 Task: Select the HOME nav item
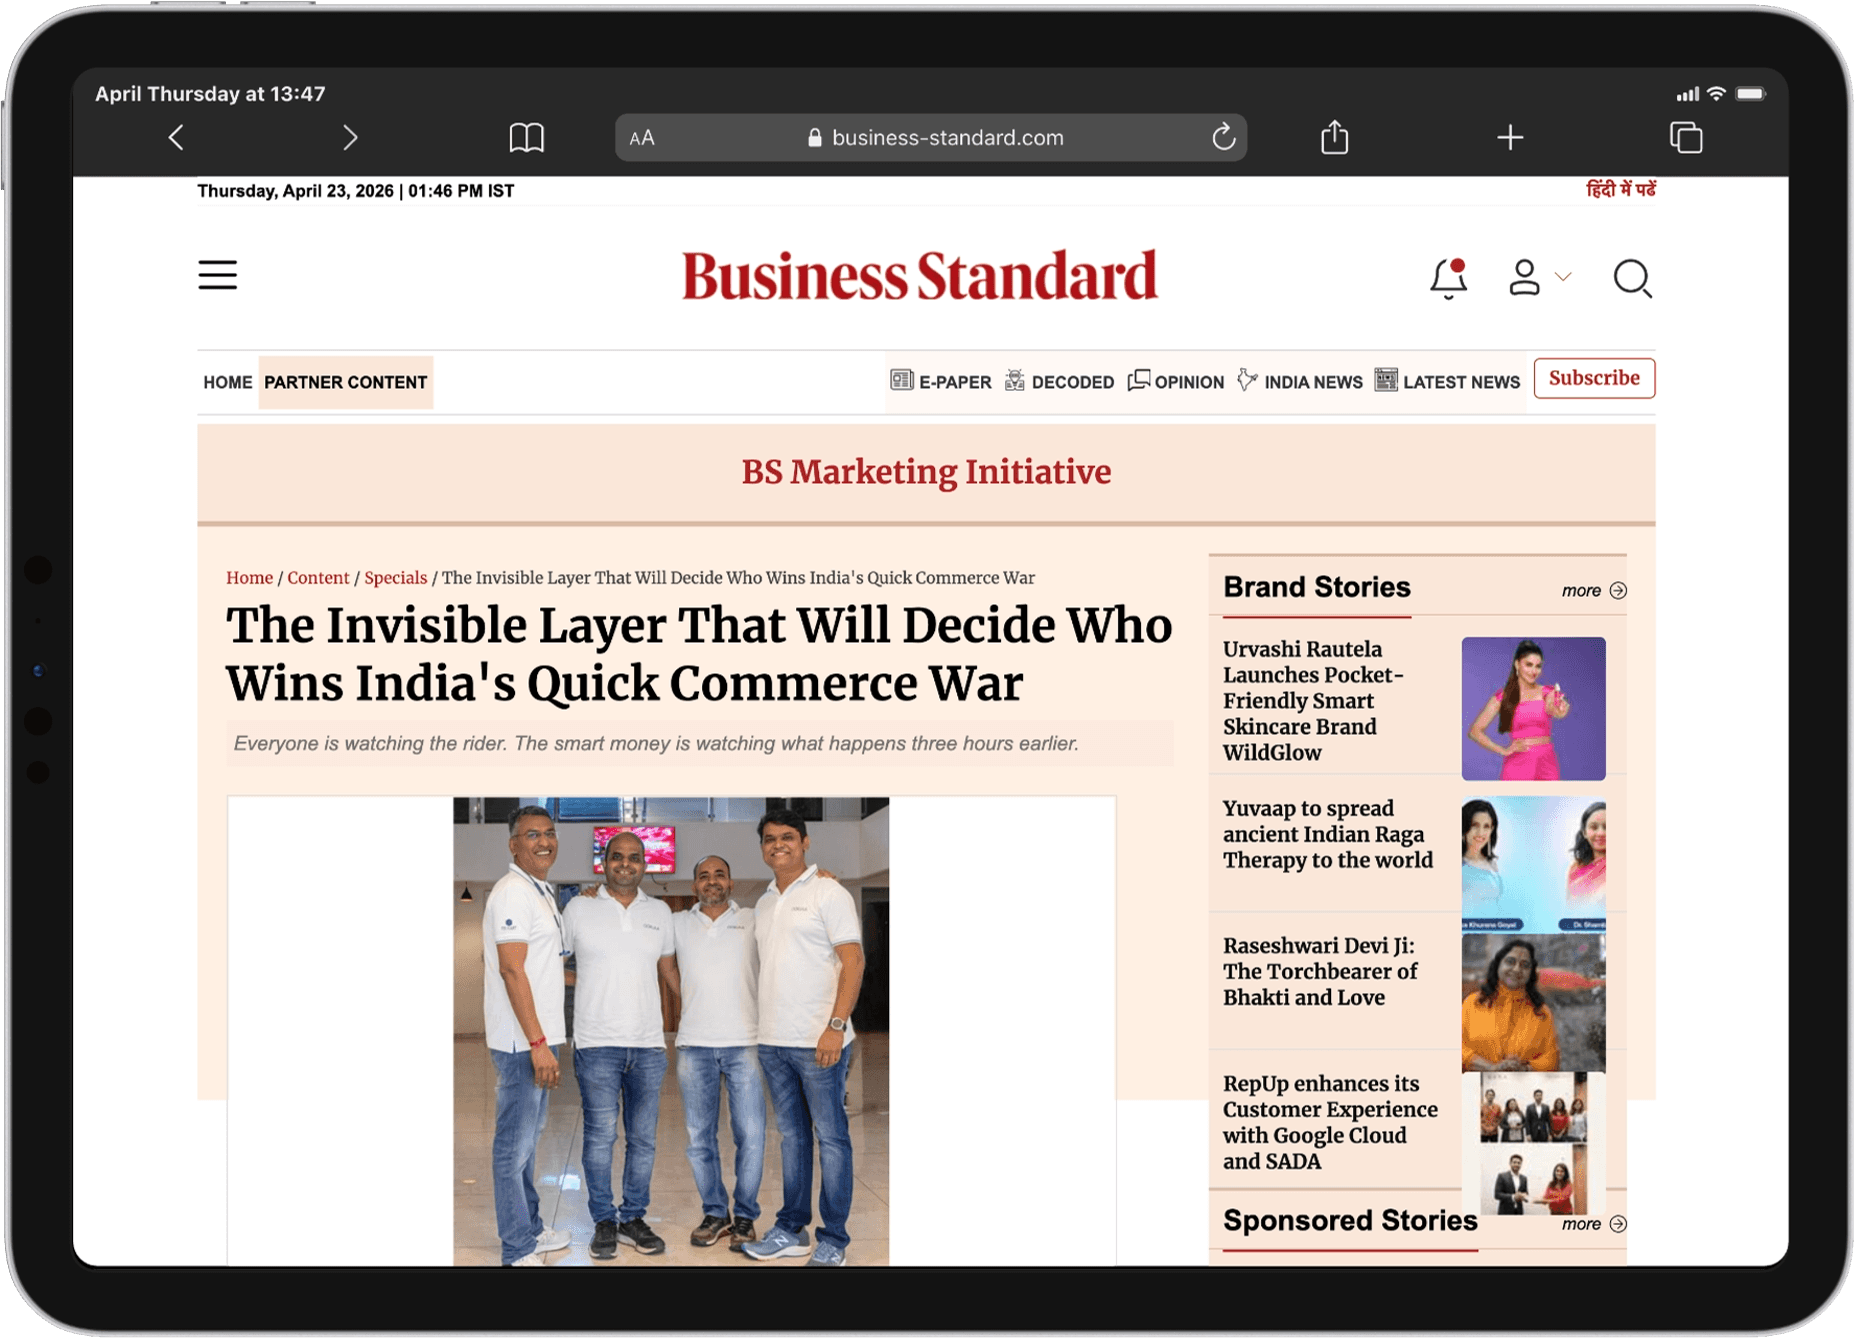point(228,382)
